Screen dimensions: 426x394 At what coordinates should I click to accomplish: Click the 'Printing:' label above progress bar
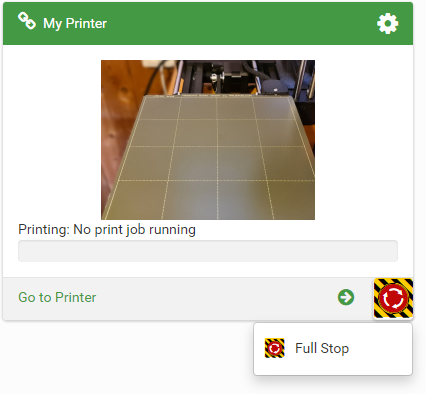[x=44, y=230]
